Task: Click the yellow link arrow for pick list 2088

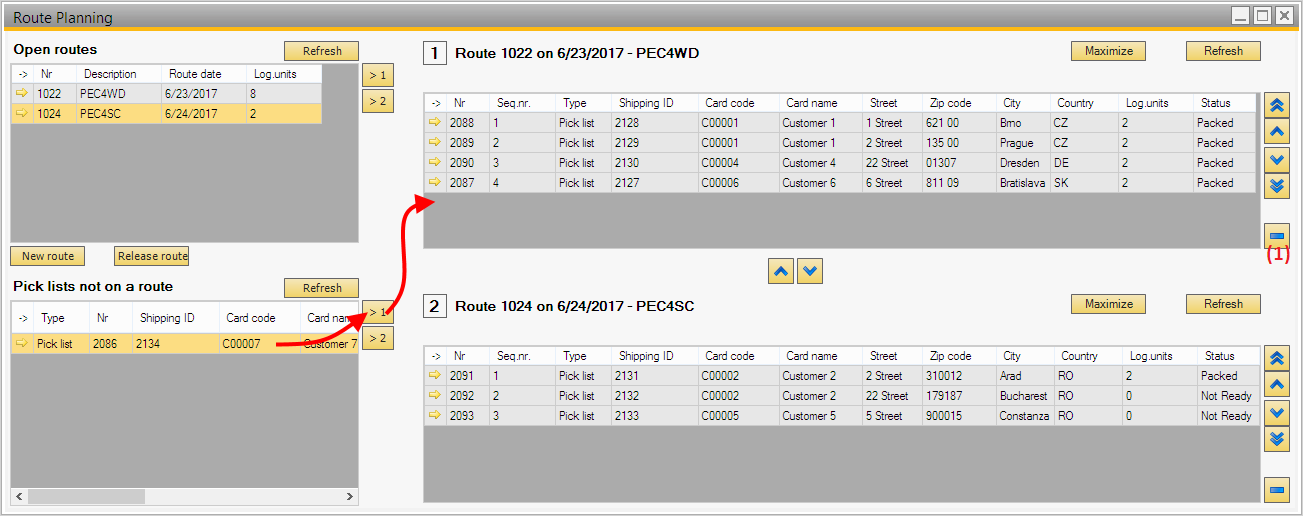Action: click(x=435, y=123)
